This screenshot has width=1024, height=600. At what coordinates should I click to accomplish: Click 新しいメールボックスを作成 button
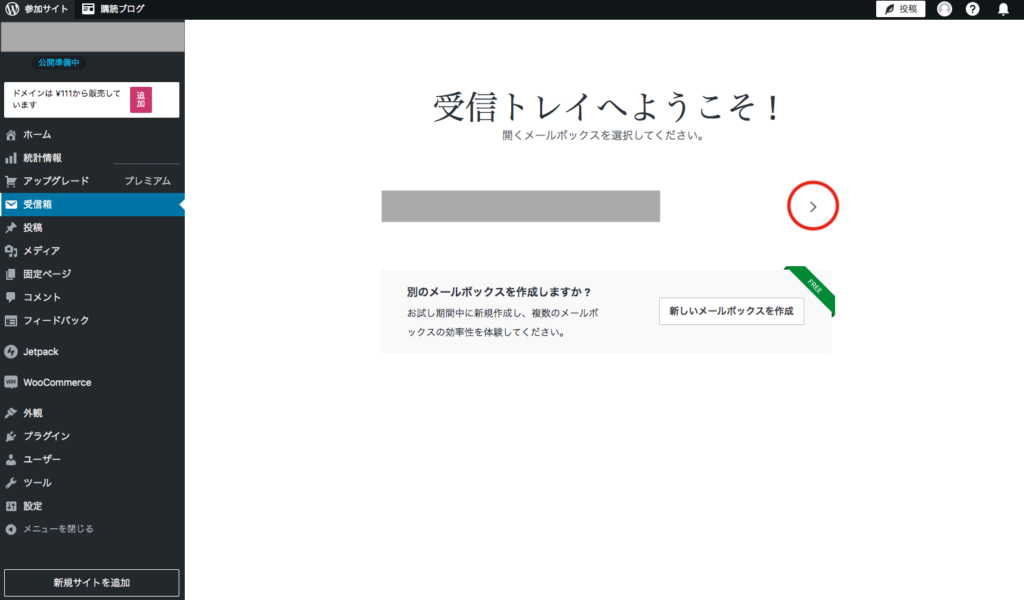tap(731, 311)
